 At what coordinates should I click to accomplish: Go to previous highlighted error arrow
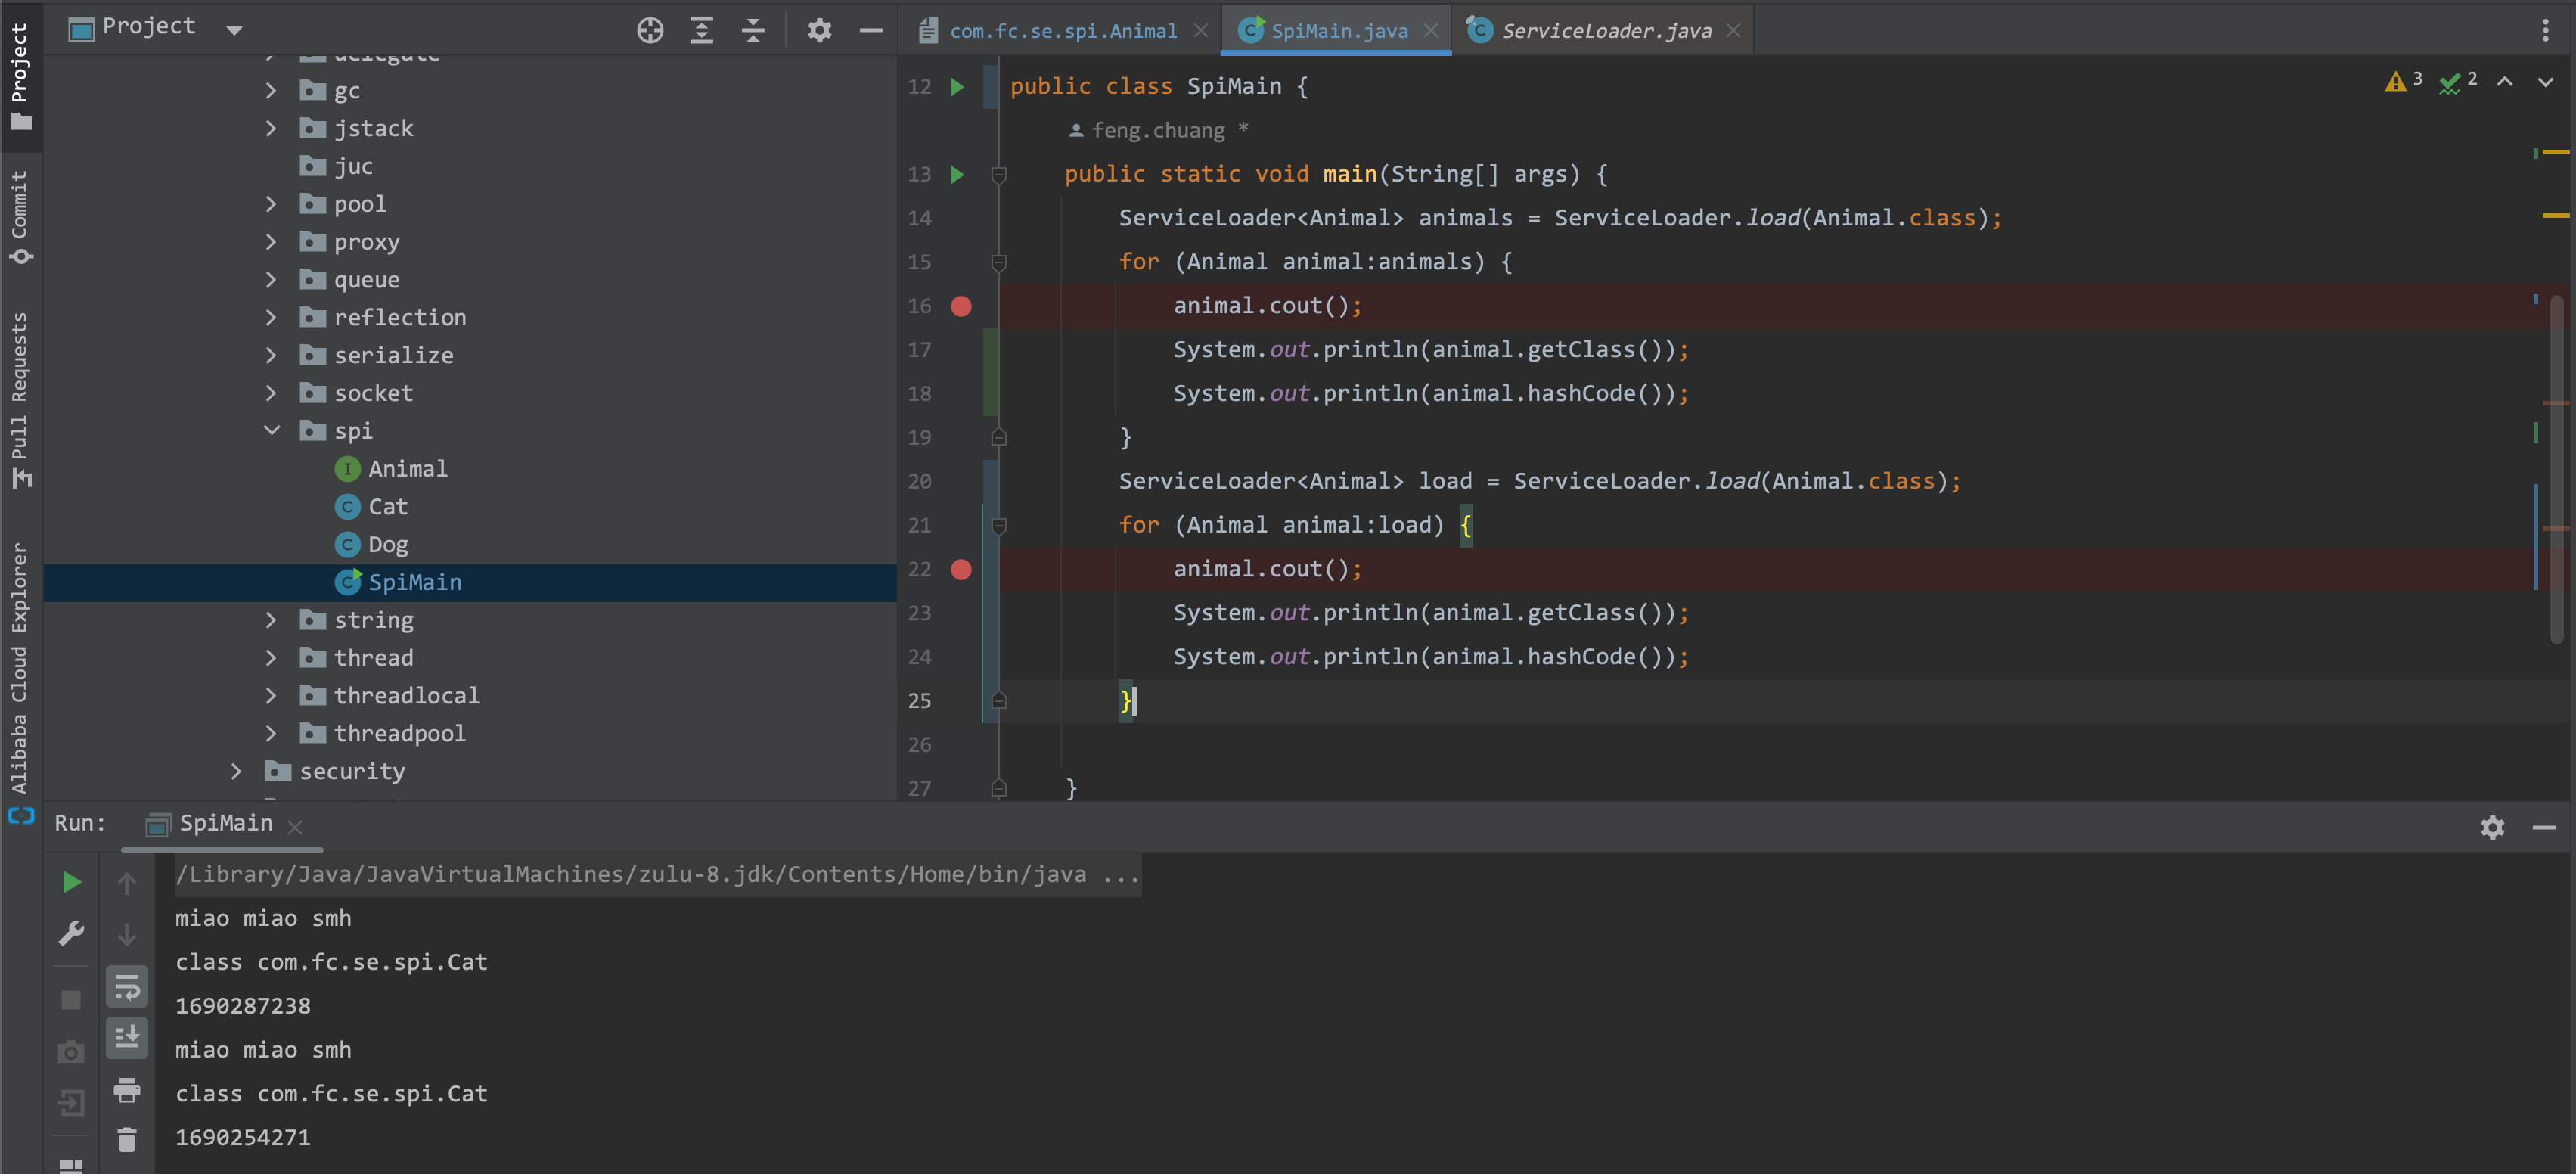[2505, 82]
